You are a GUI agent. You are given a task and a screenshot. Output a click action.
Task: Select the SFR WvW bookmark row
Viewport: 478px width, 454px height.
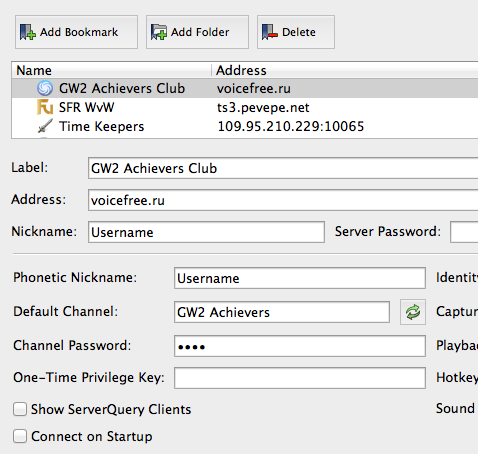click(245, 107)
